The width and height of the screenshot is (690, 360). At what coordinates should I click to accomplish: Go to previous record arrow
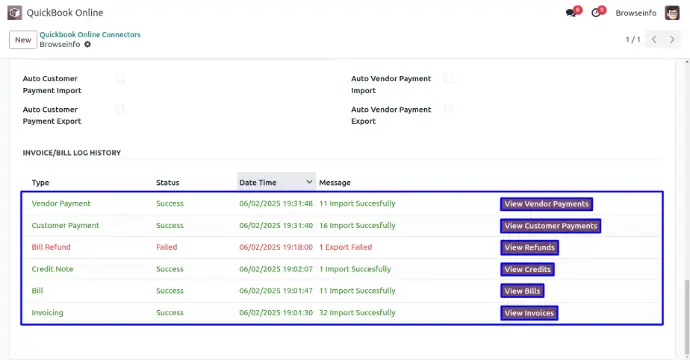tap(654, 40)
